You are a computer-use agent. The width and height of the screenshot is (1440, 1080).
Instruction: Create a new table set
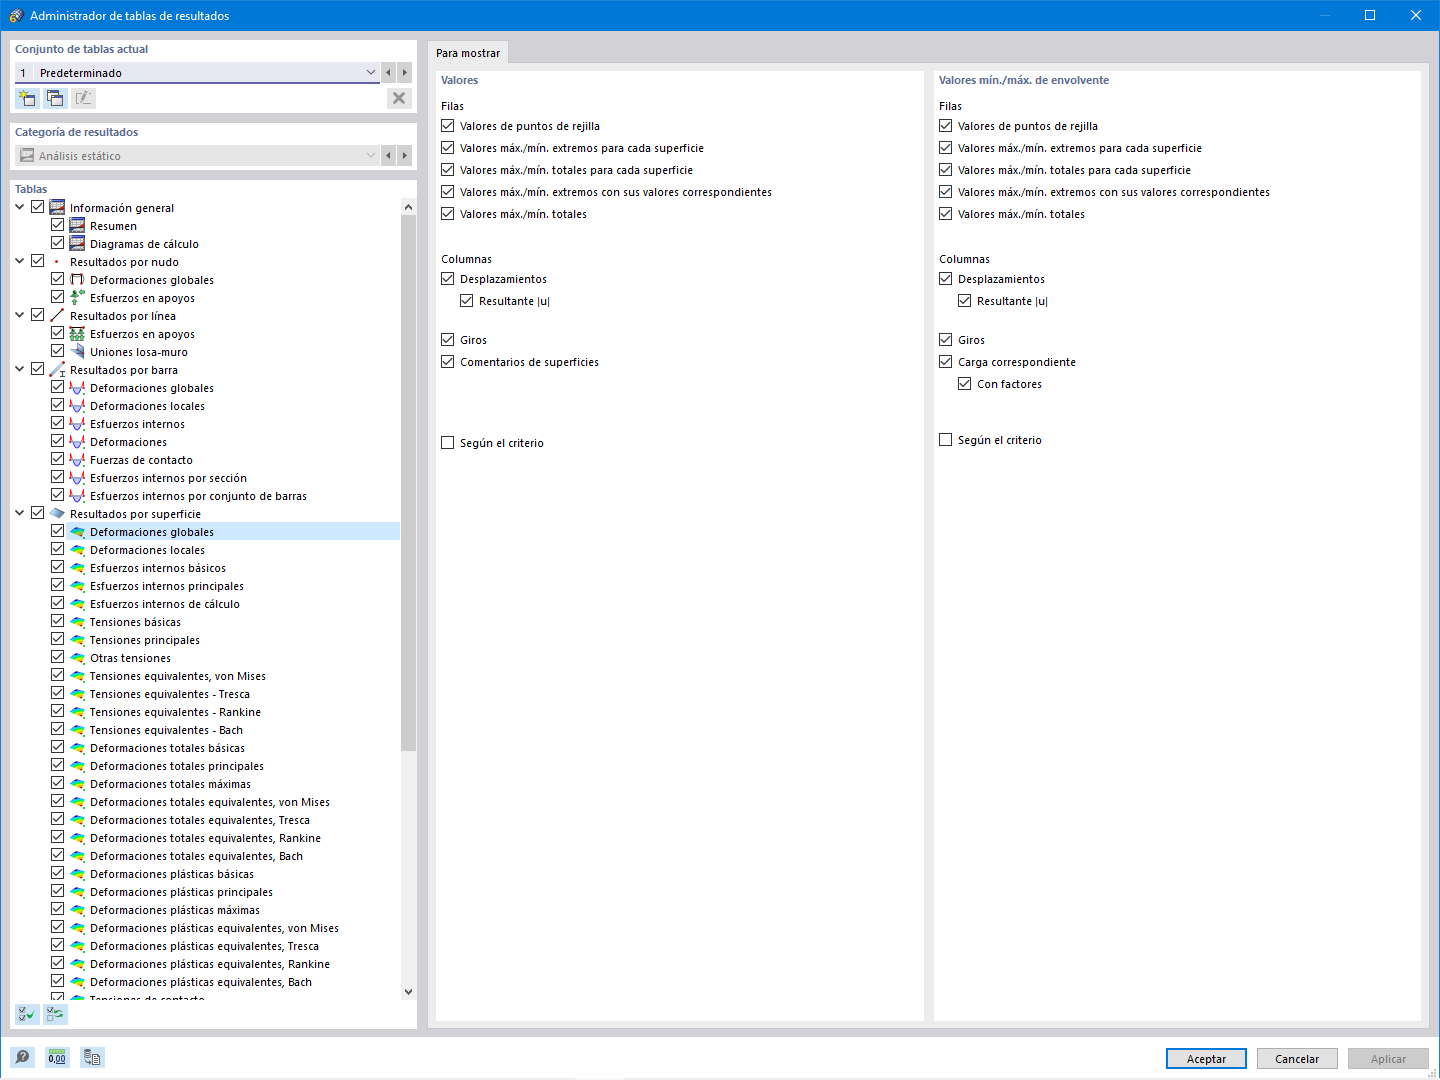[x=27, y=98]
